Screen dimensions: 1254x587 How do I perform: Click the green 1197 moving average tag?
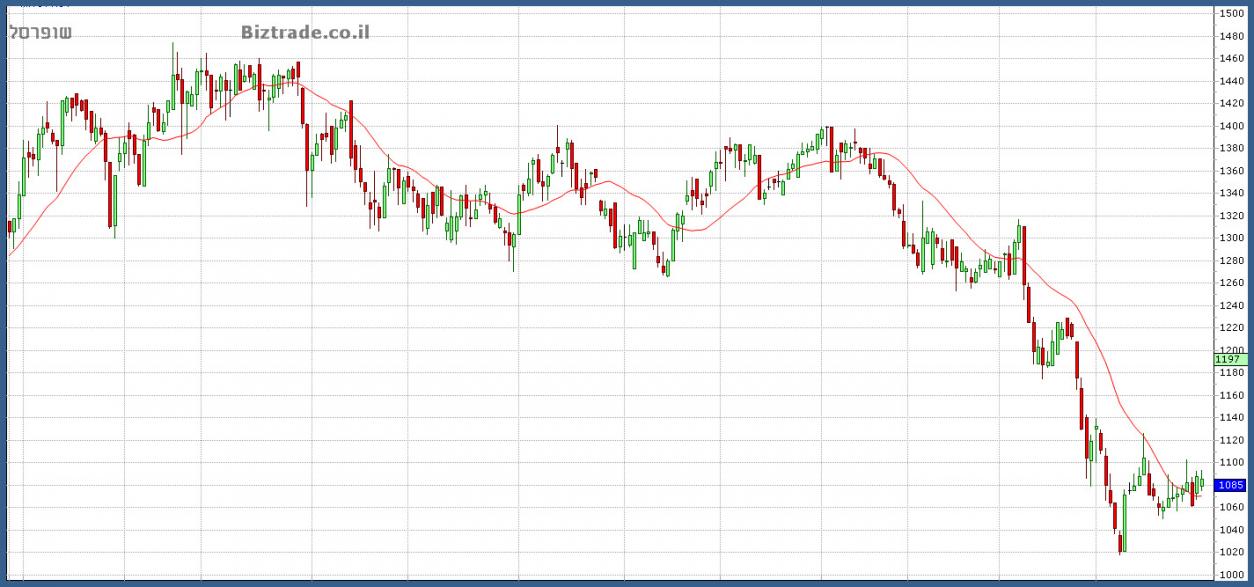point(1227,359)
